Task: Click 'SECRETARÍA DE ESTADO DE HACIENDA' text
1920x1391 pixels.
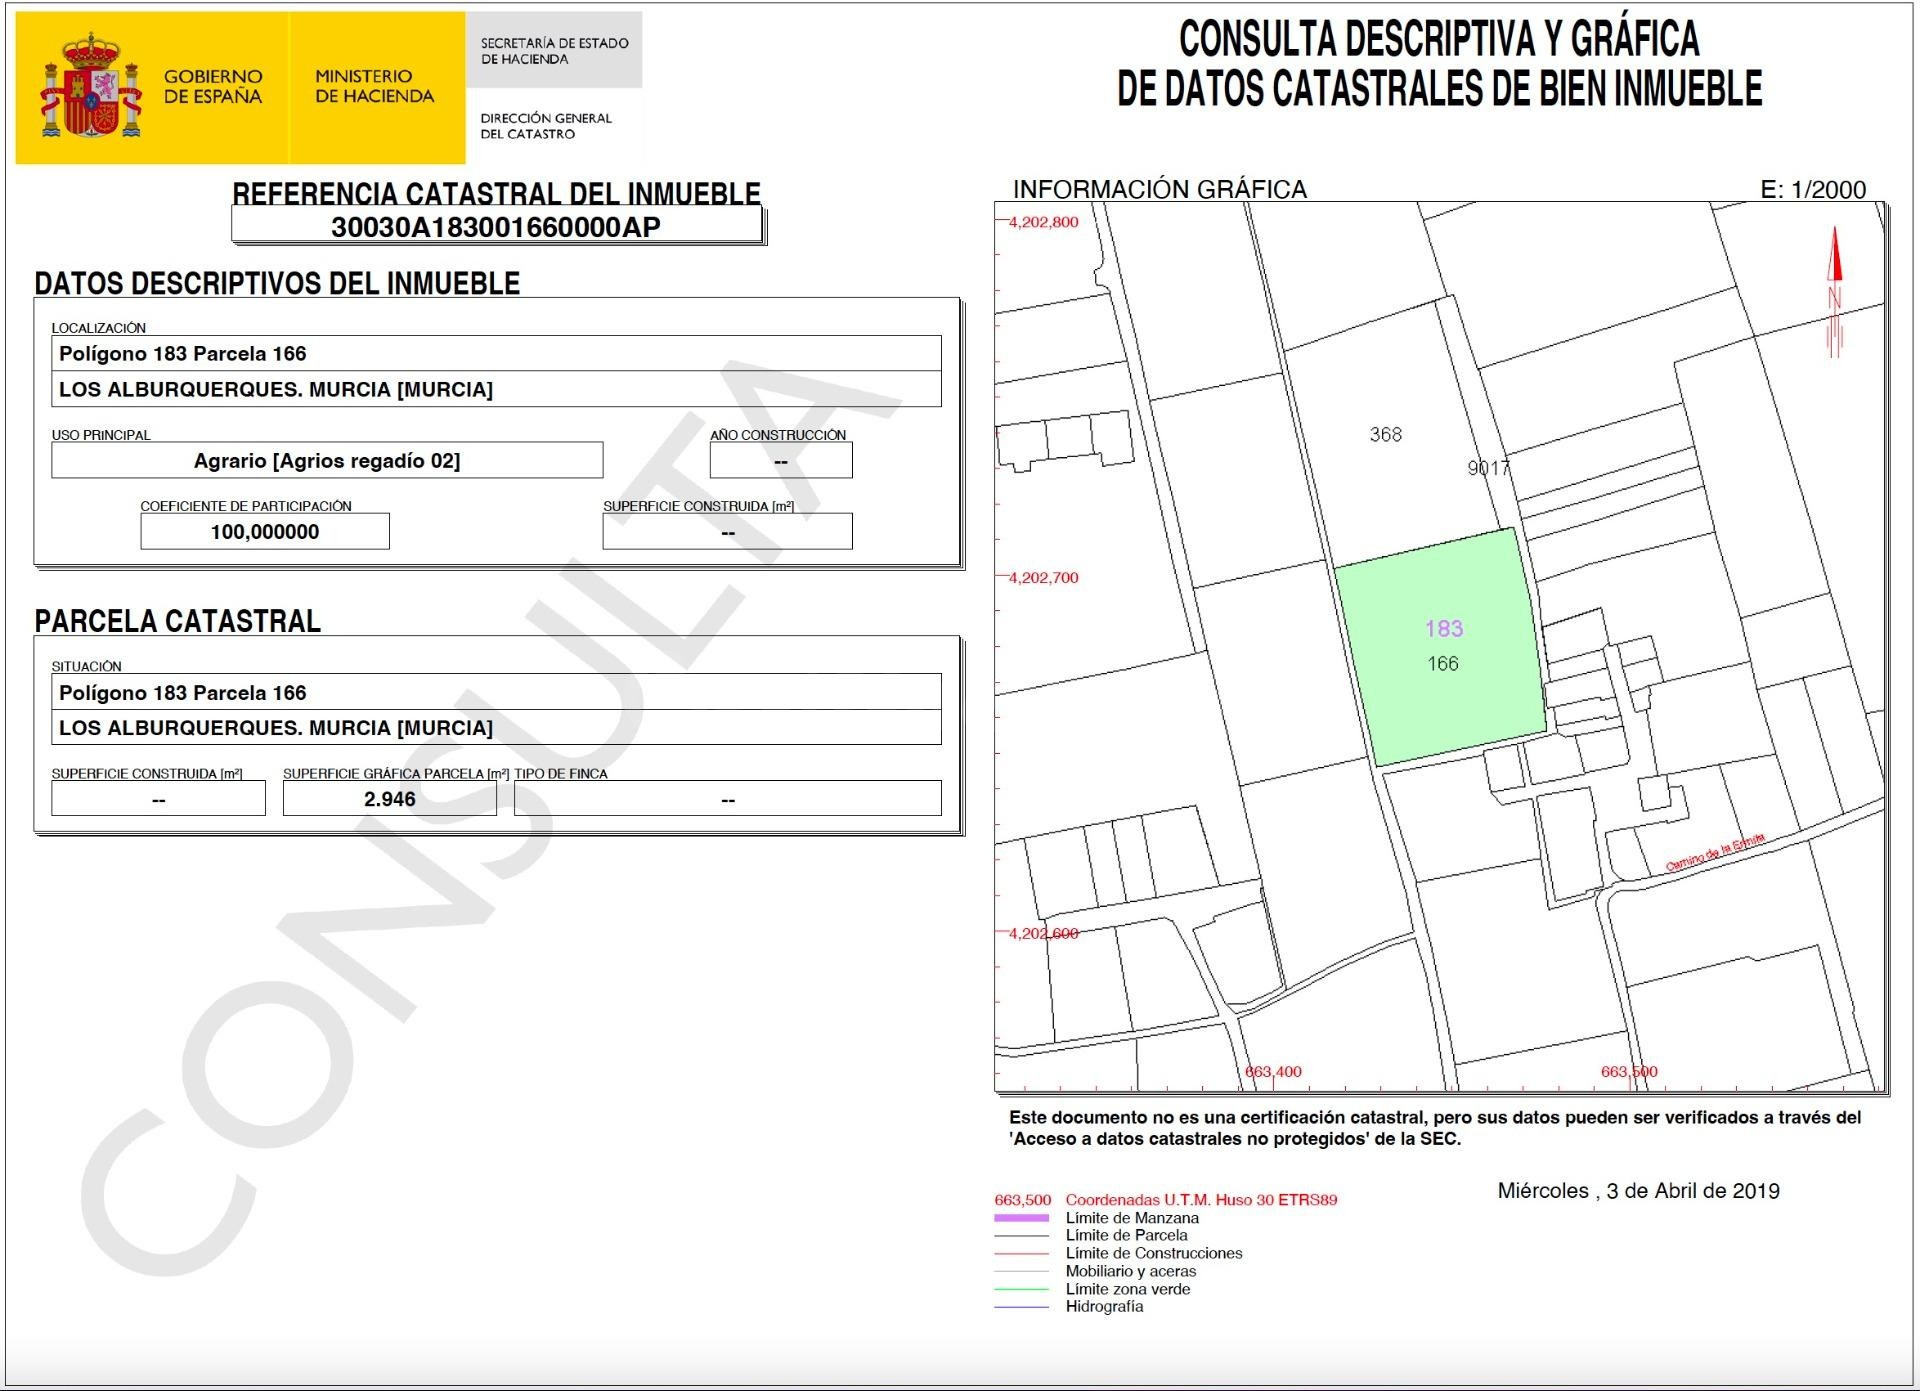Action: coord(555,51)
